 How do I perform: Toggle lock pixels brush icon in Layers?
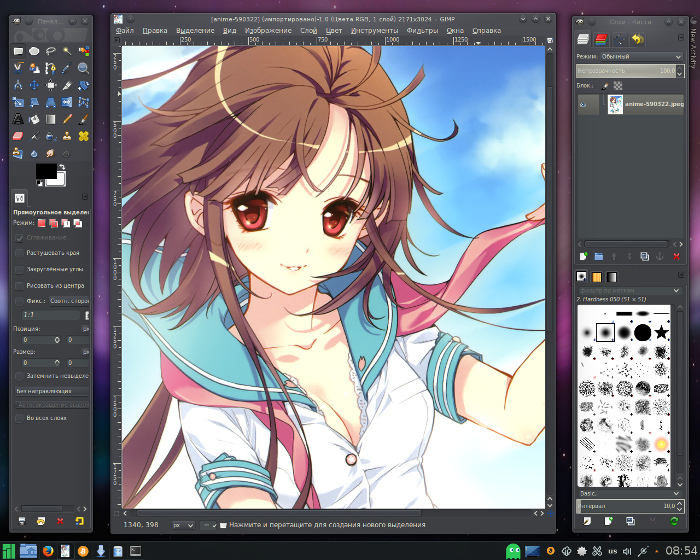coord(605,86)
